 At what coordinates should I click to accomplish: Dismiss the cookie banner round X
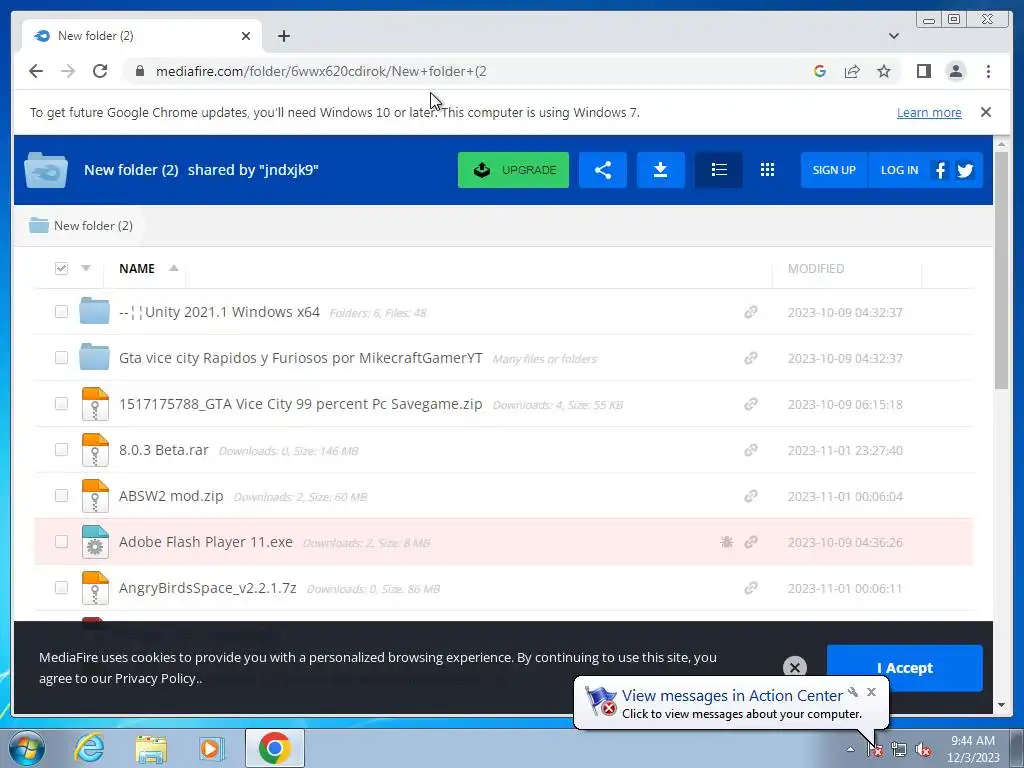coord(795,667)
